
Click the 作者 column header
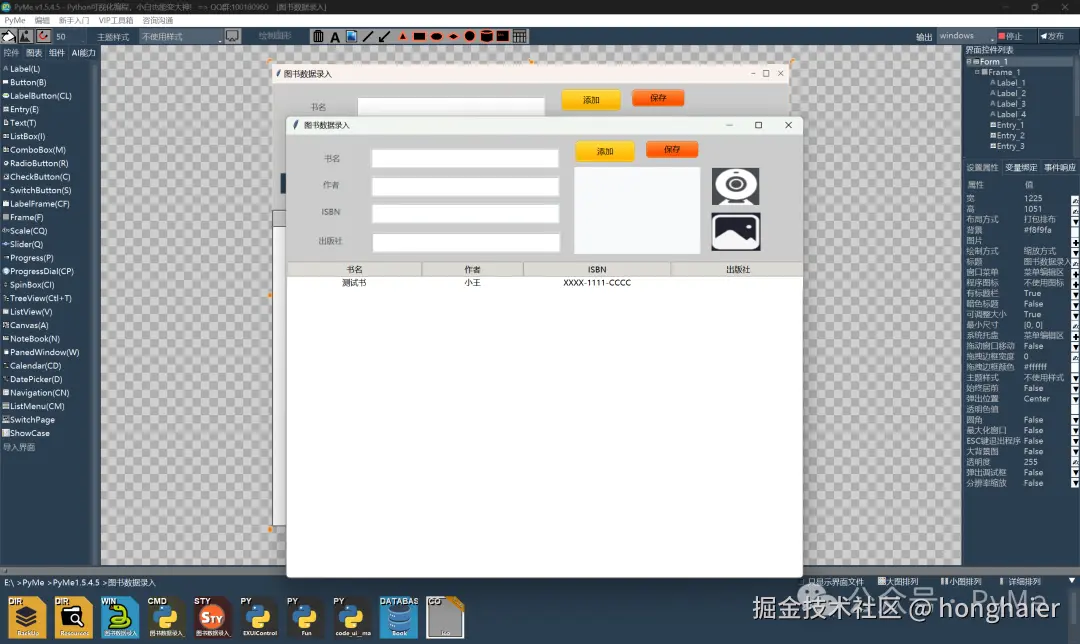[x=472, y=269]
